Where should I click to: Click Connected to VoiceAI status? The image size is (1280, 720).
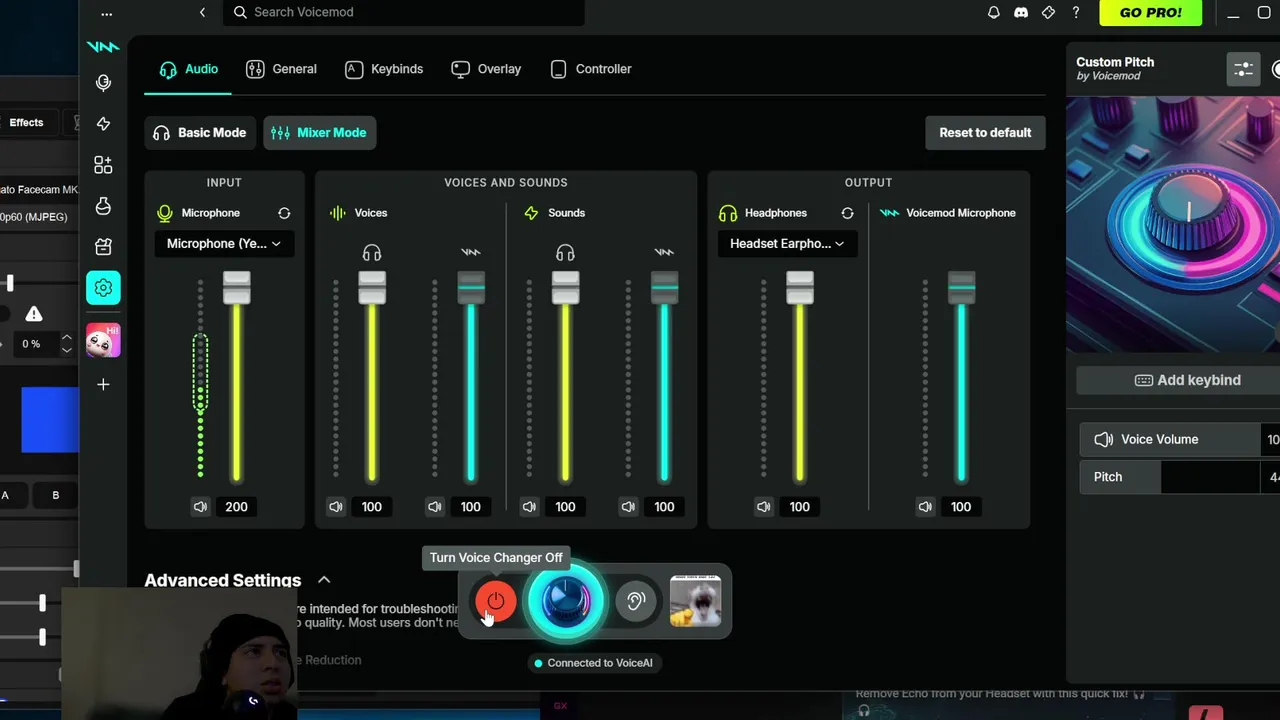pos(594,663)
